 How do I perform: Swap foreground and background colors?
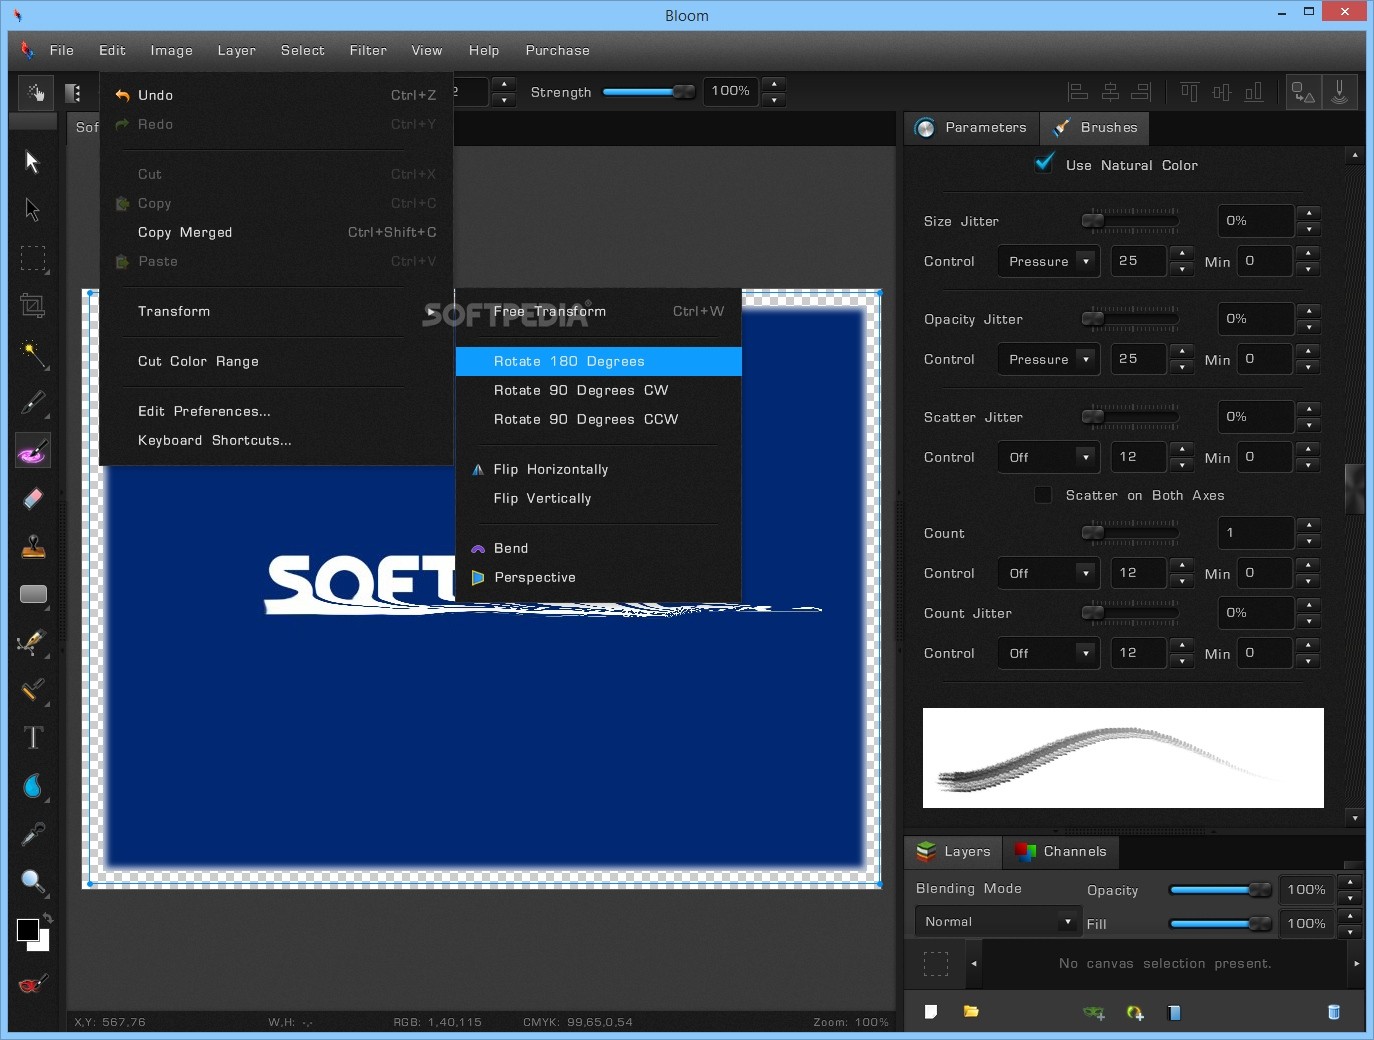pos(47,918)
